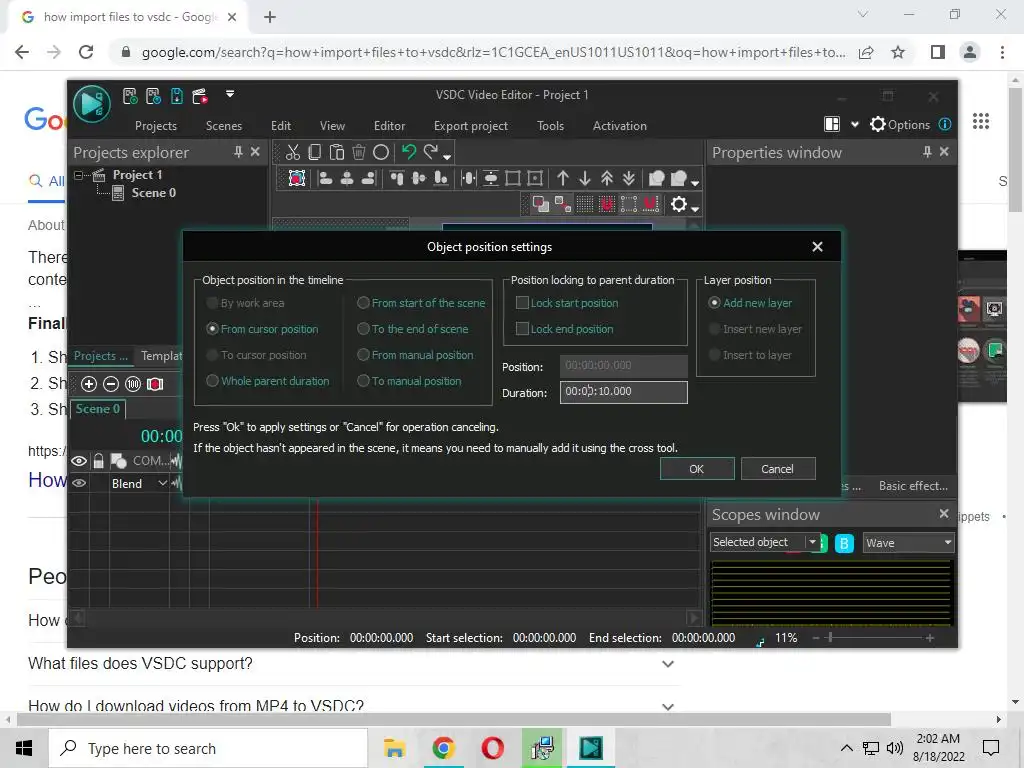Image resolution: width=1024 pixels, height=768 pixels.
Task: Select To manual position radio button
Action: point(363,381)
